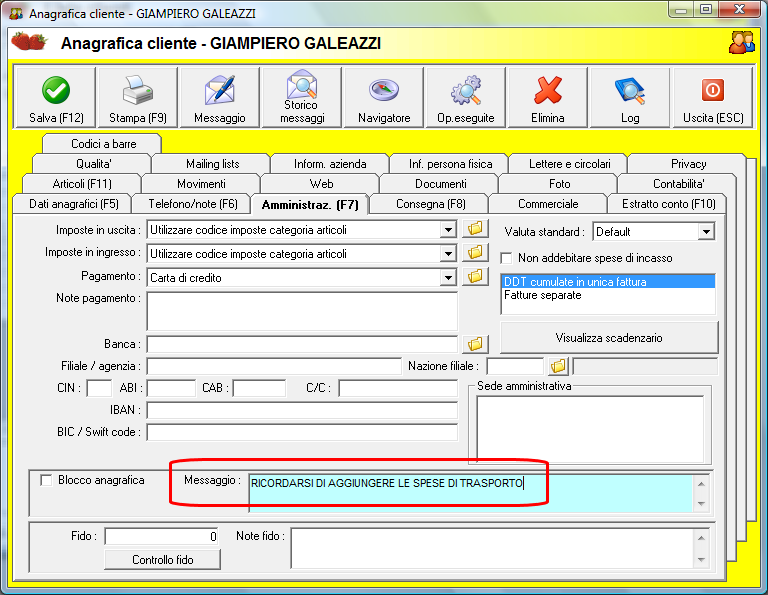Viewport: 768px width, 595px height.
Task: Focus the BIC / Swift code field
Action: tap(302, 432)
